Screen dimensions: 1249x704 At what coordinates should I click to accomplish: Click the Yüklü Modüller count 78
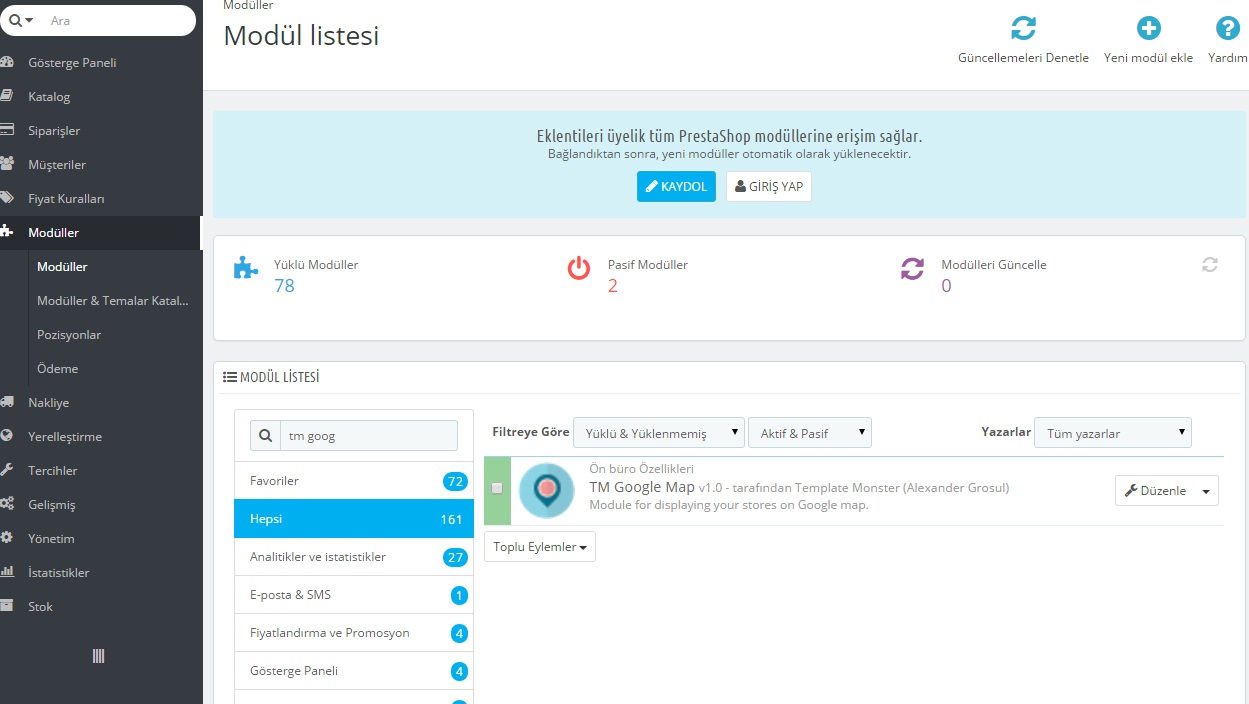point(284,286)
